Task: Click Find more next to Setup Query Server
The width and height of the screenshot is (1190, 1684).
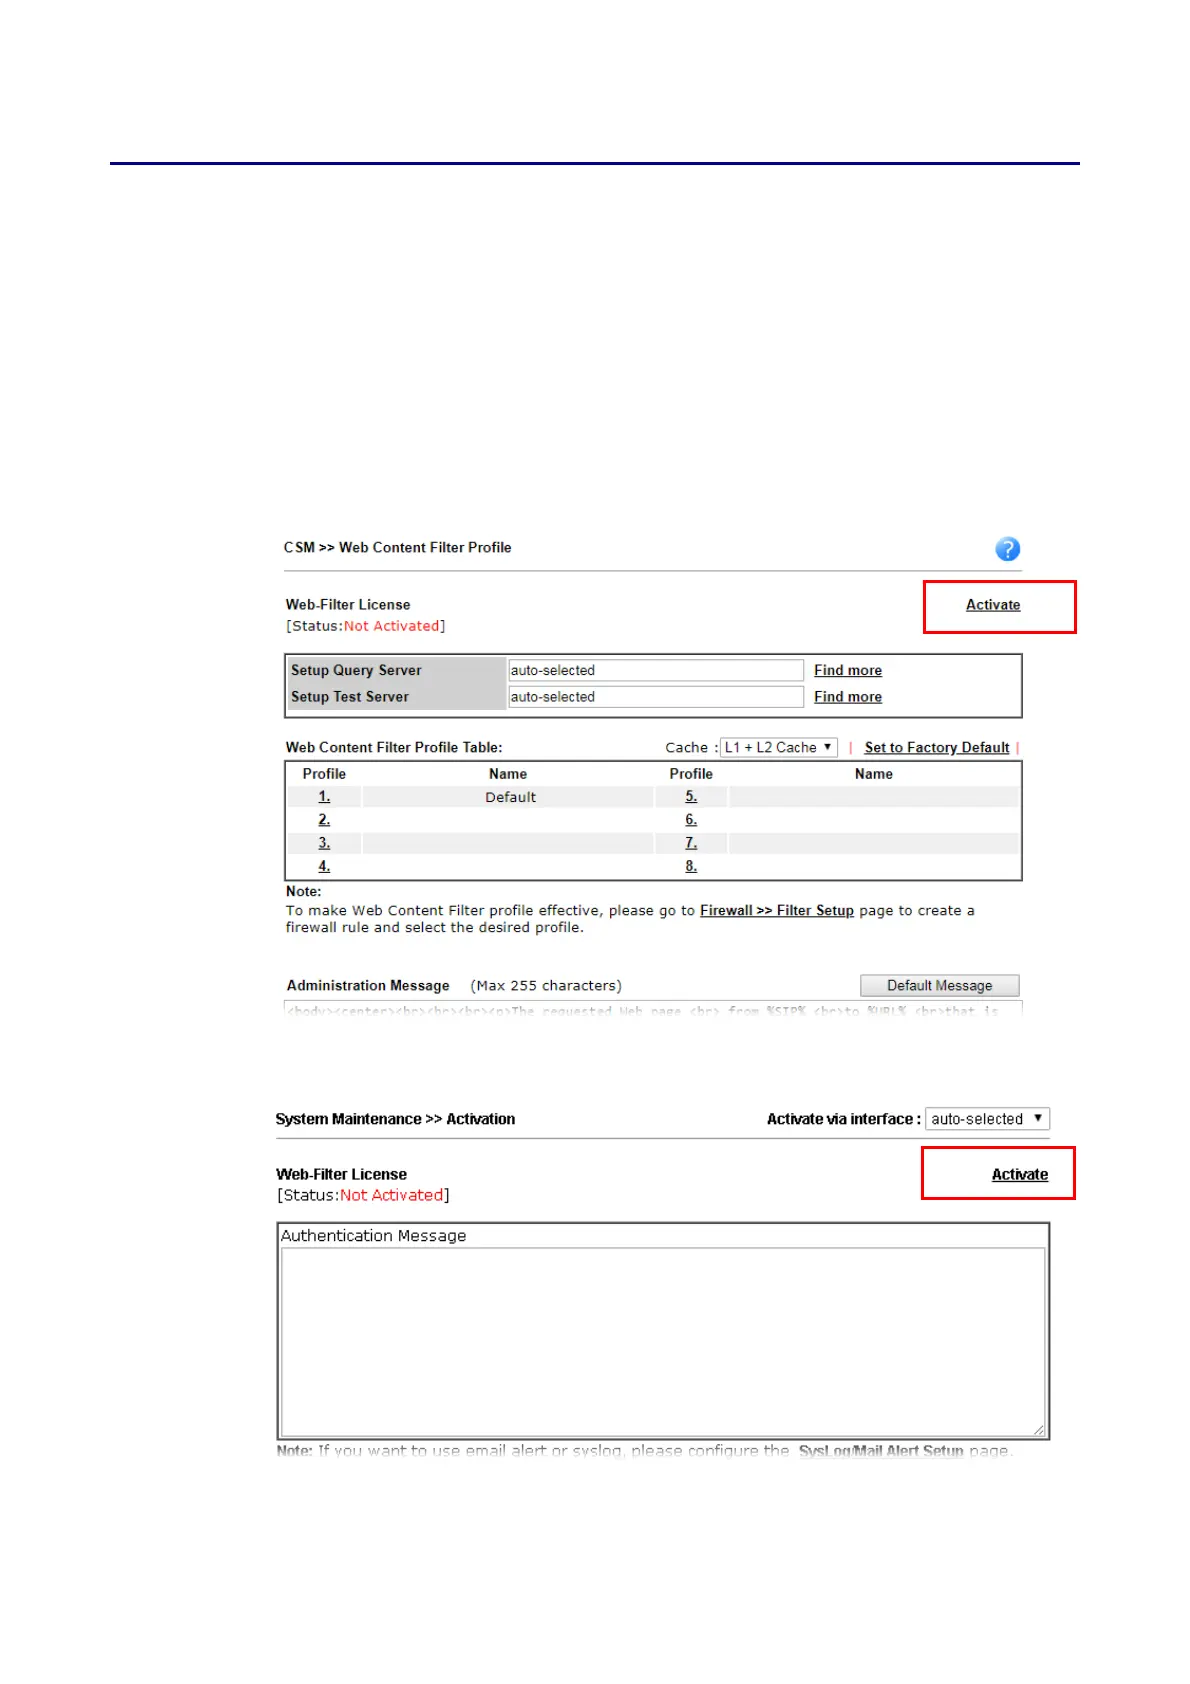Action: pos(848,671)
